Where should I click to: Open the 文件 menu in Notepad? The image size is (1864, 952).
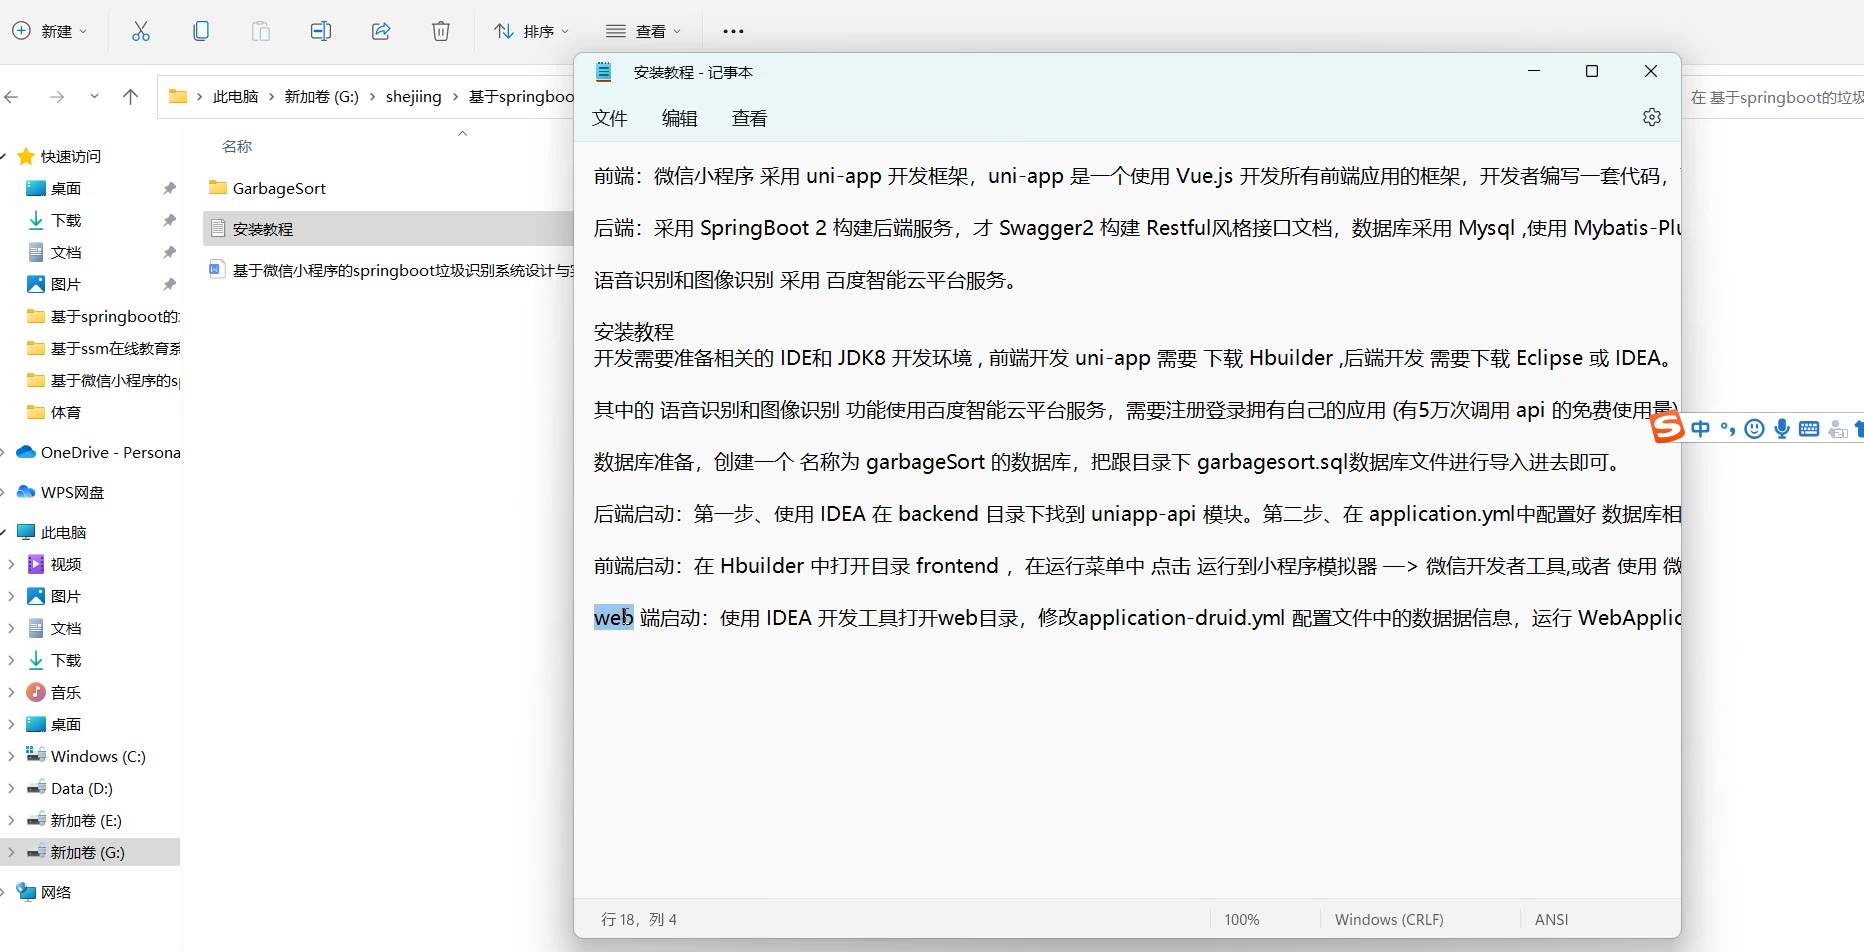610,118
